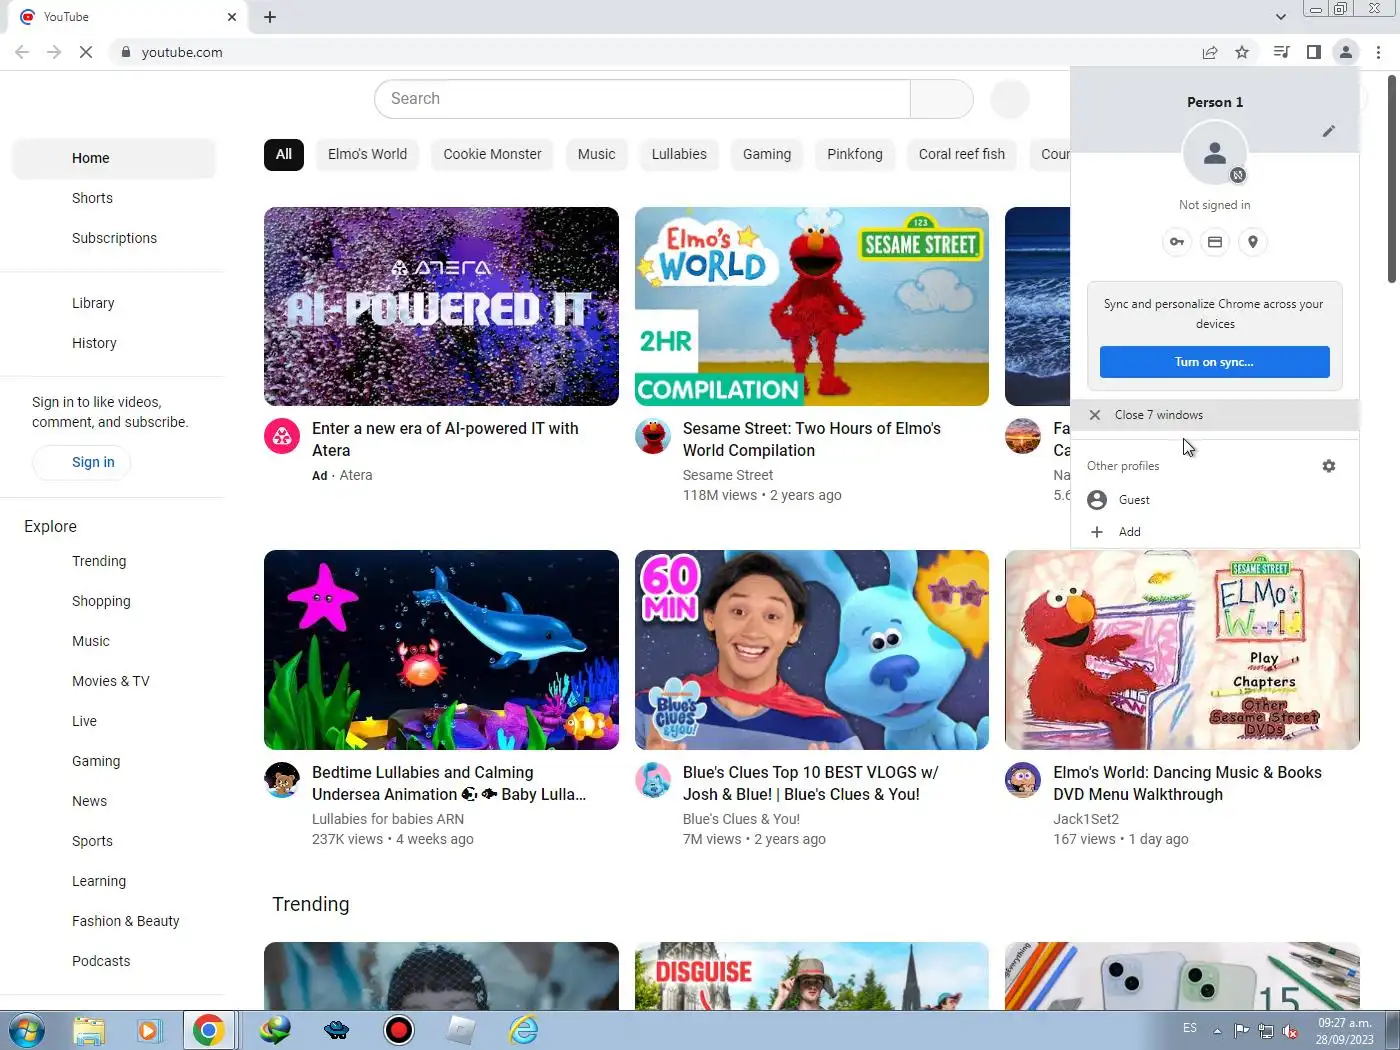Screen dimensions: 1400x1050
Task: Open Movies & TV under Explore
Action: coord(114,681)
